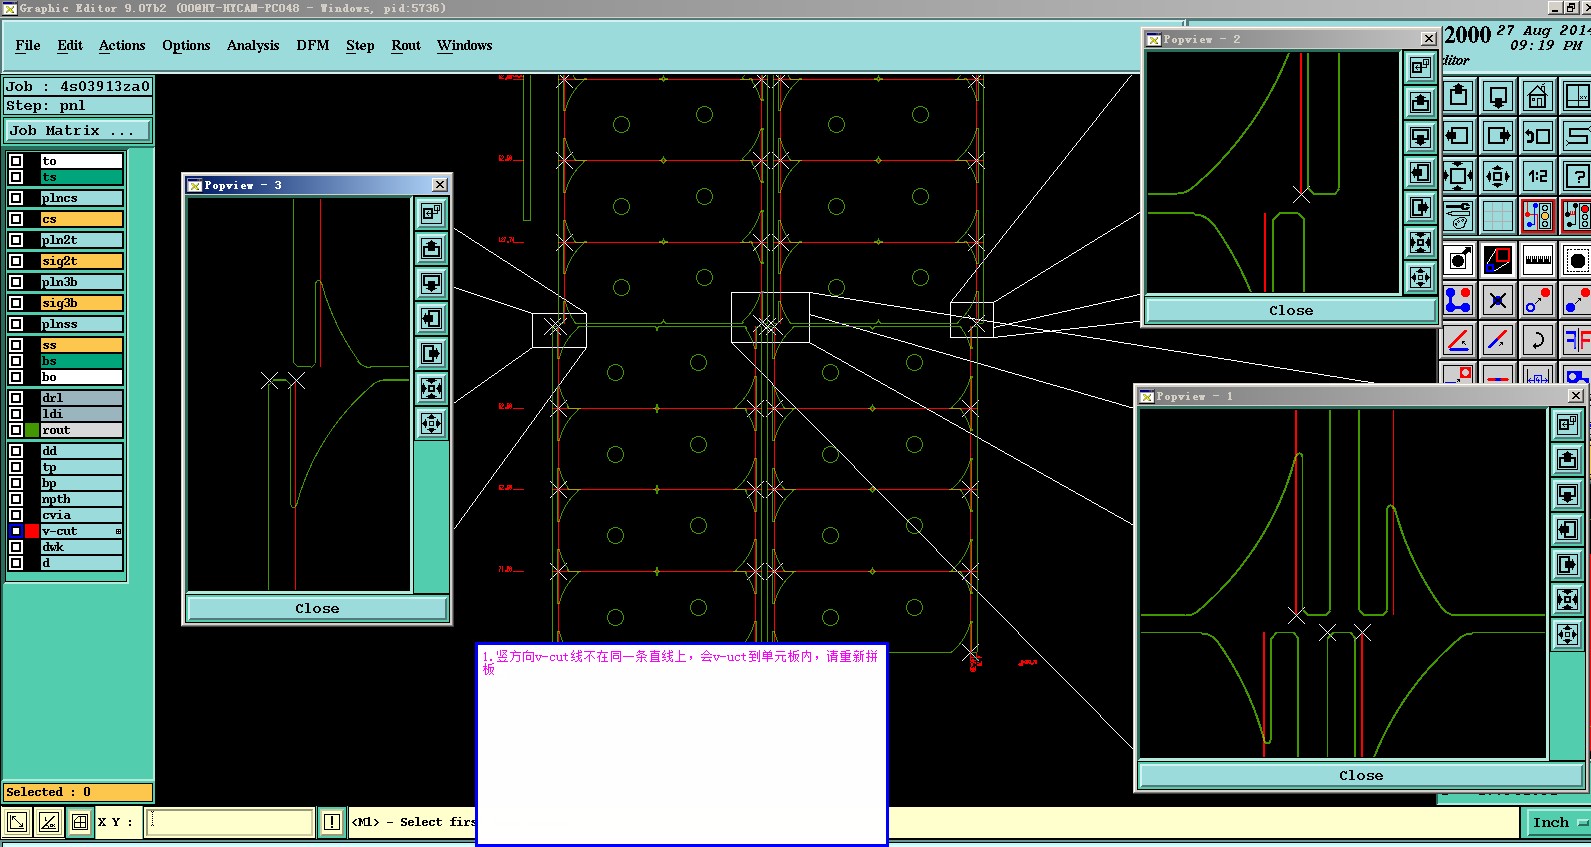Click the X Y coordinate input field

[230, 822]
